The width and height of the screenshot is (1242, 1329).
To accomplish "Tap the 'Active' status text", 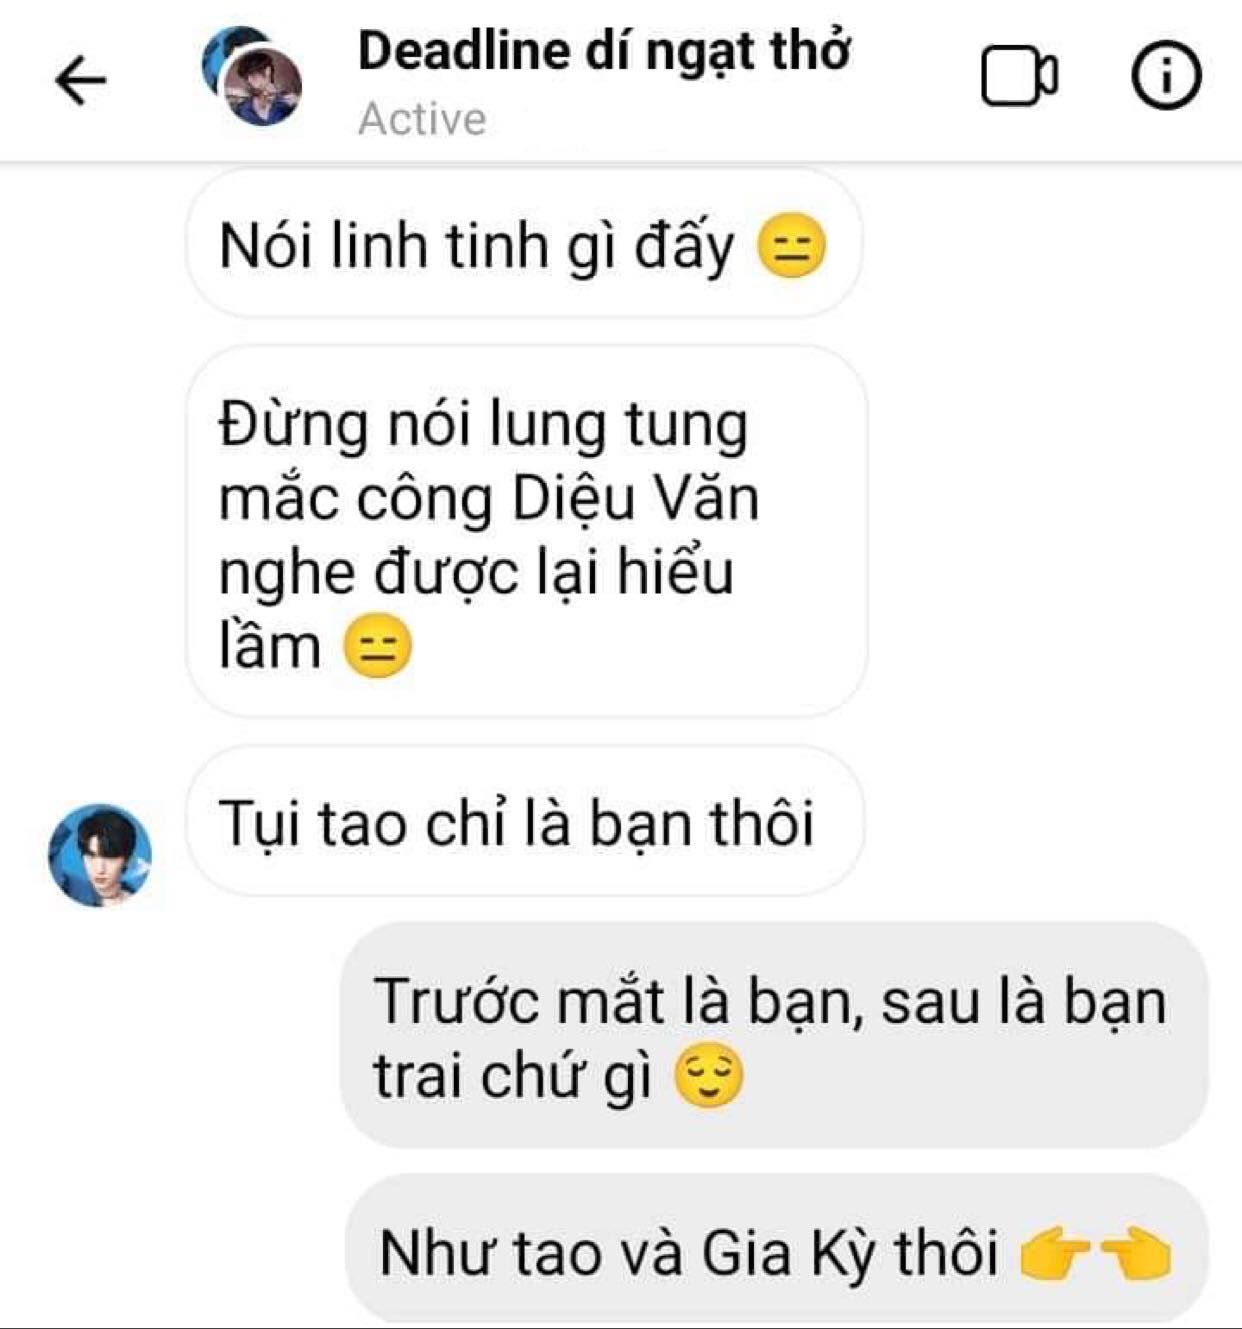I will point(422,119).
